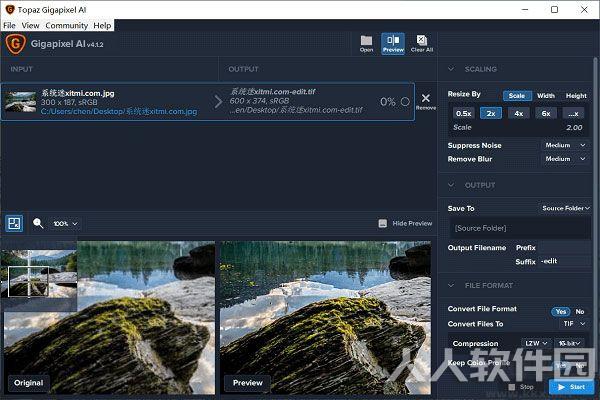
Task: Click the input file path link
Action: pos(119,111)
